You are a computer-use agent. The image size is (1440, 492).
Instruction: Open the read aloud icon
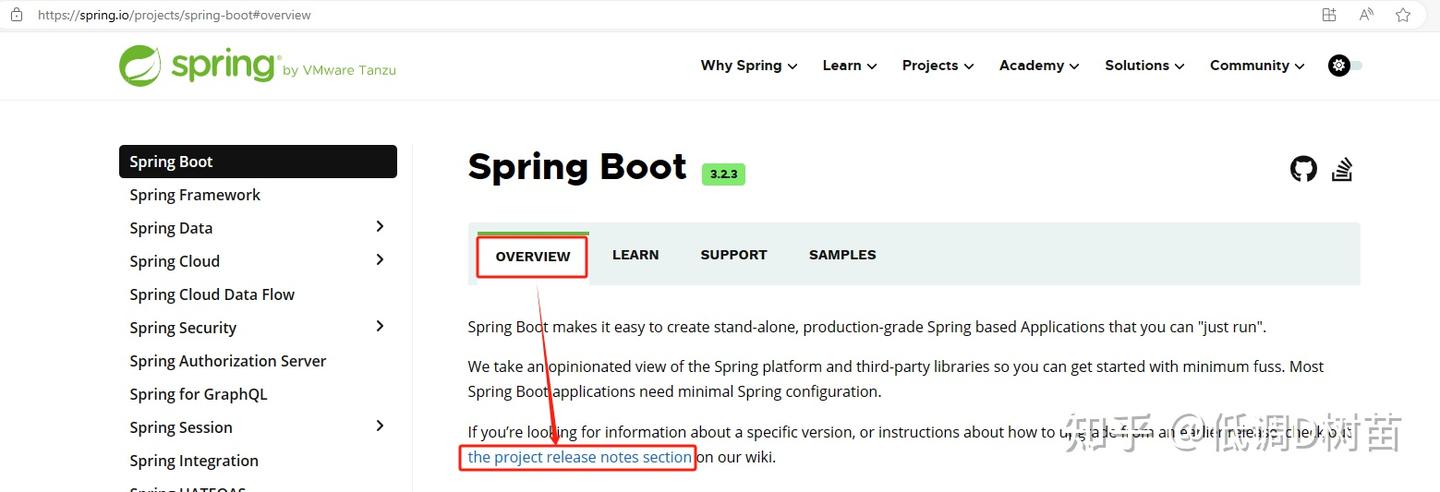(1366, 15)
